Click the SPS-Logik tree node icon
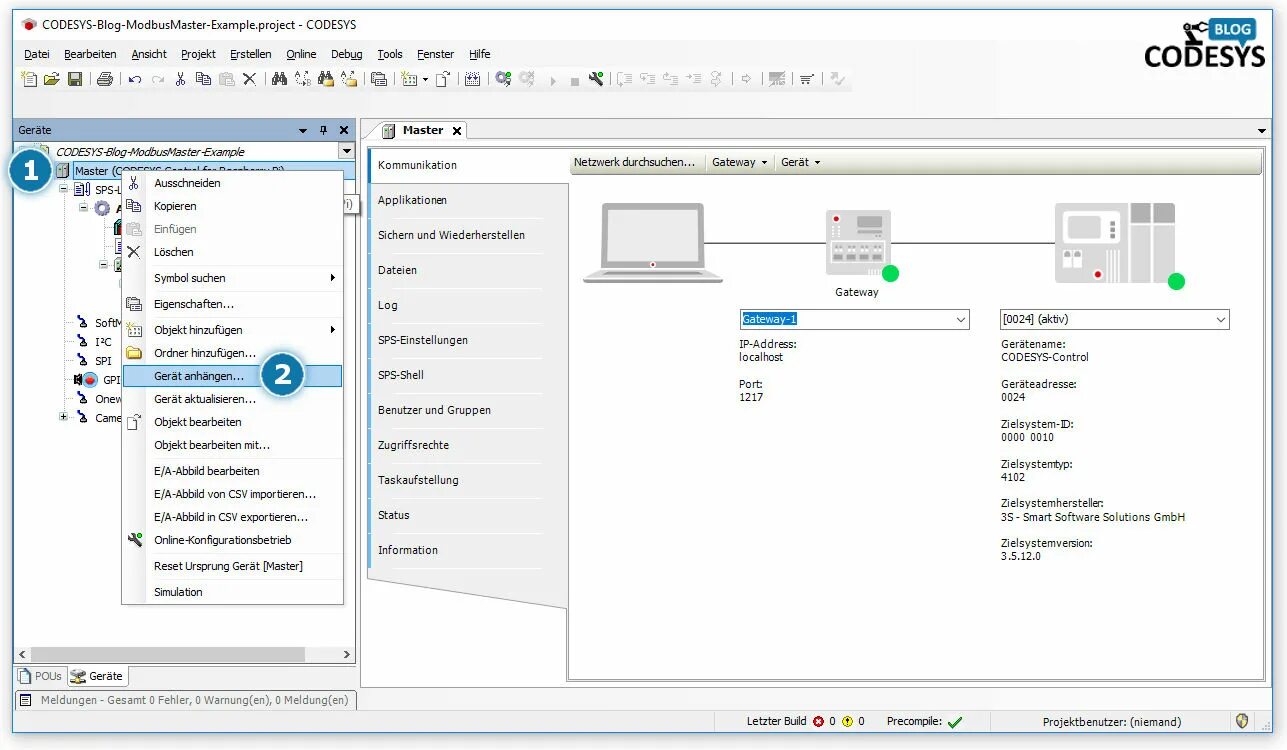The height and width of the screenshot is (750, 1287). click(x=83, y=190)
